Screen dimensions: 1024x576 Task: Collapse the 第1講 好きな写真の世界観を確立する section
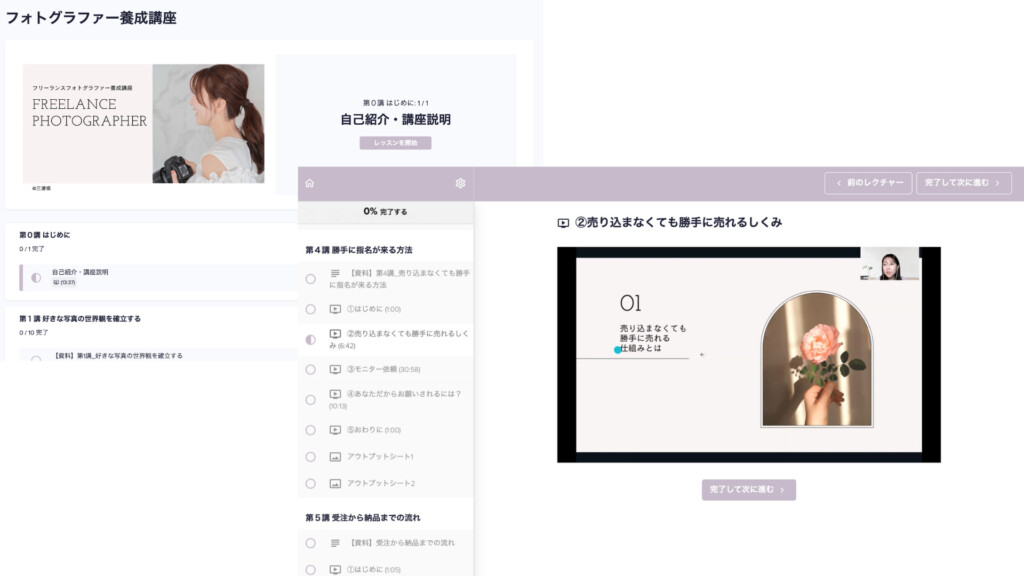click(x=80, y=319)
